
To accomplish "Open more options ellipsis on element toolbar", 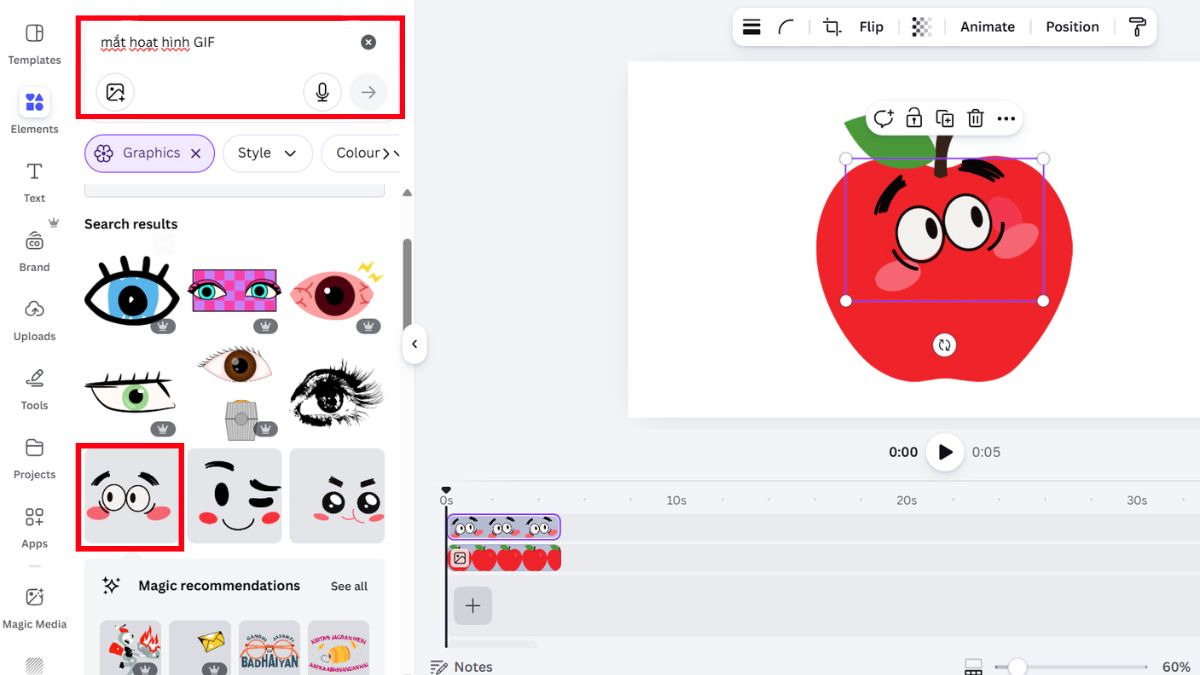I will 1006,119.
